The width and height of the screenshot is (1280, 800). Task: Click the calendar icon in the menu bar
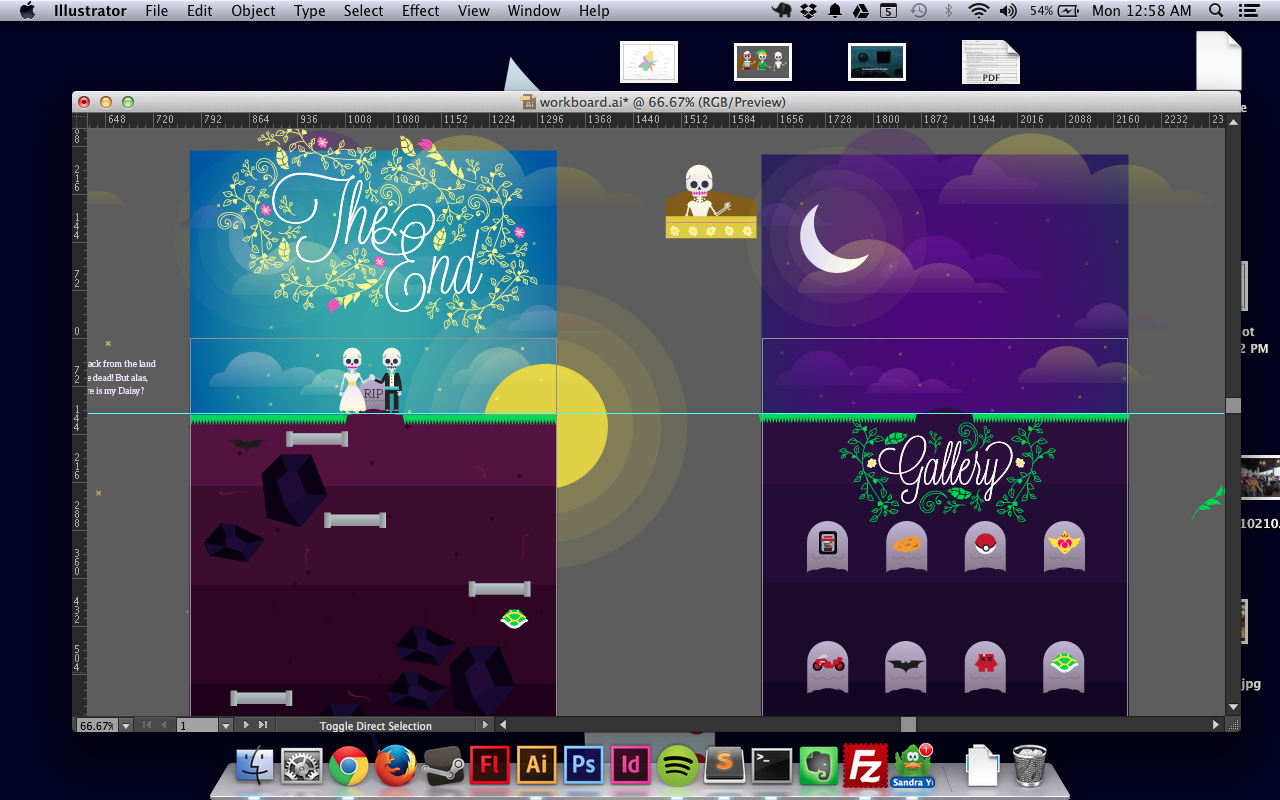point(888,11)
